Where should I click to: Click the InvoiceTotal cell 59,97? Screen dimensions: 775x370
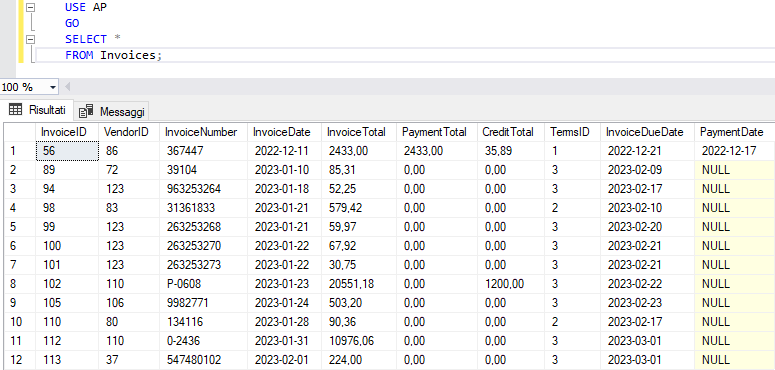point(359,227)
